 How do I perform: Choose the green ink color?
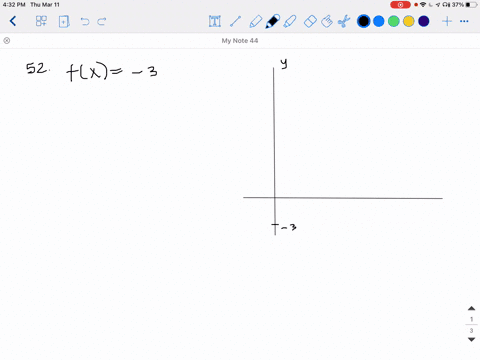[394, 21]
